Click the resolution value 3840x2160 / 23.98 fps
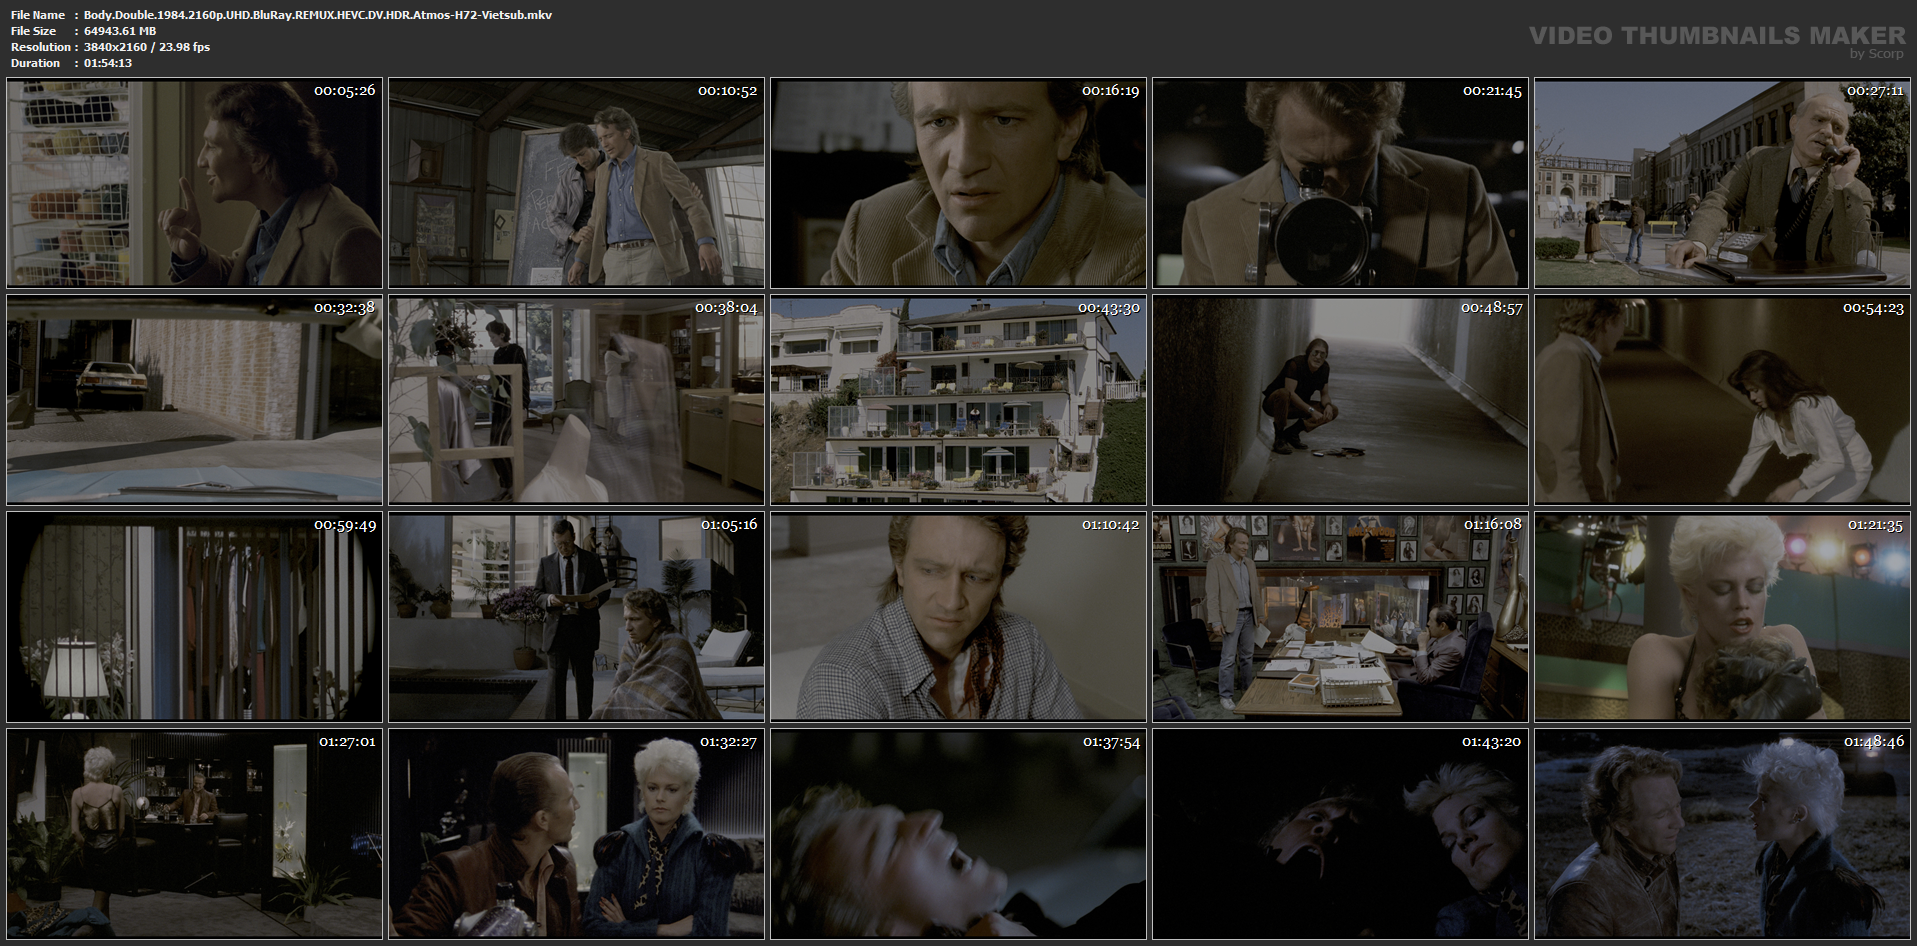The width and height of the screenshot is (1917, 946). (x=147, y=47)
